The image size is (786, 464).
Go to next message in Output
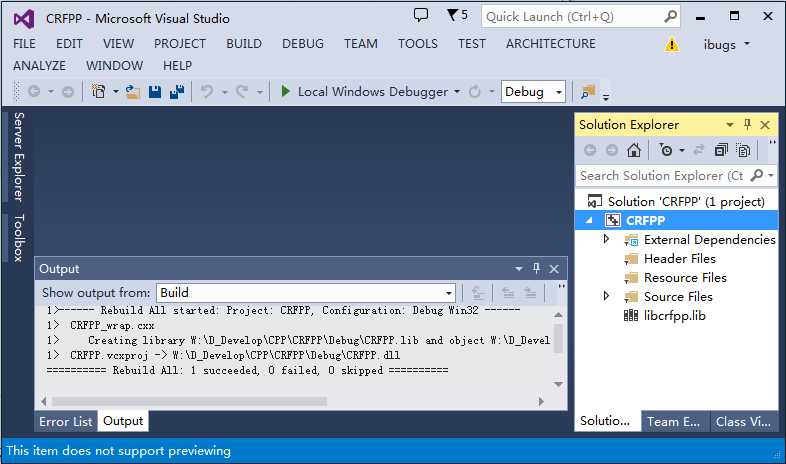pos(530,293)
